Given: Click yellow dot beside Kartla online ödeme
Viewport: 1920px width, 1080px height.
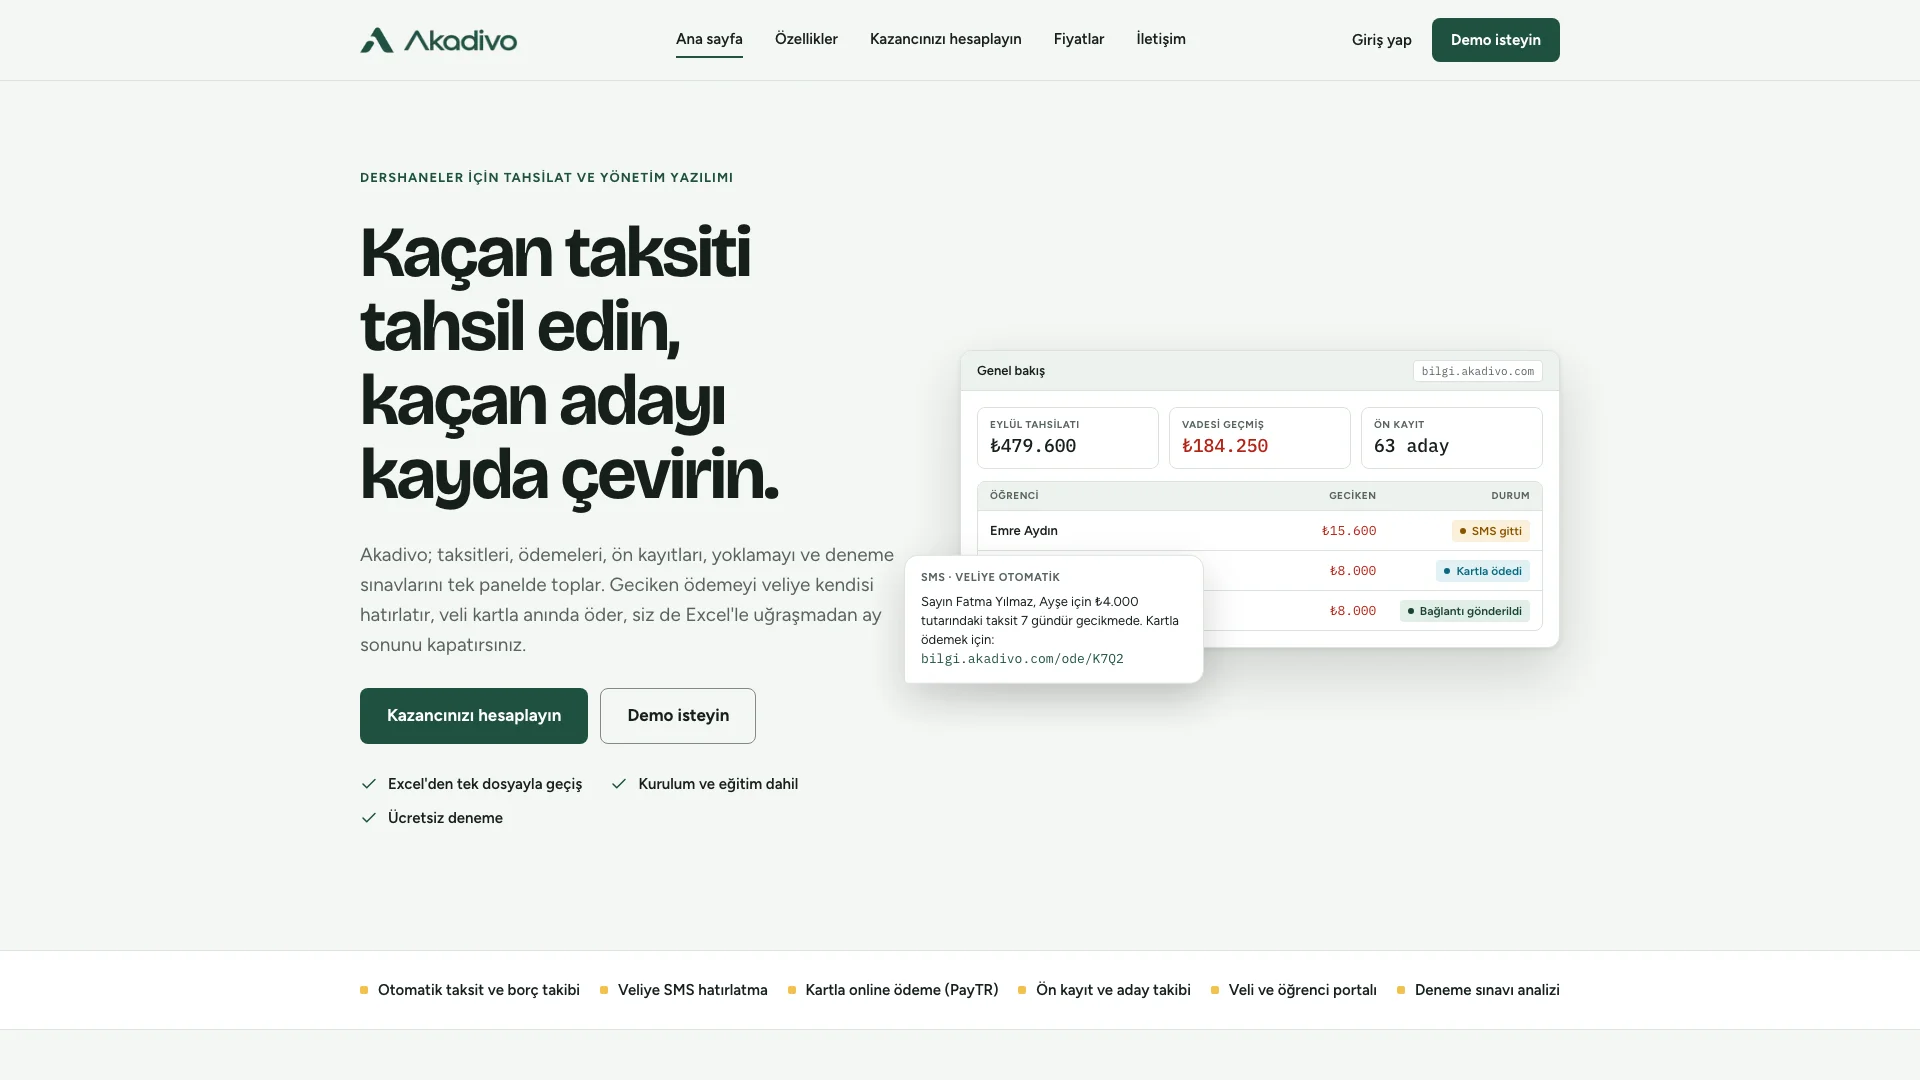Looking at the screenshot, I should pos(792,990).
